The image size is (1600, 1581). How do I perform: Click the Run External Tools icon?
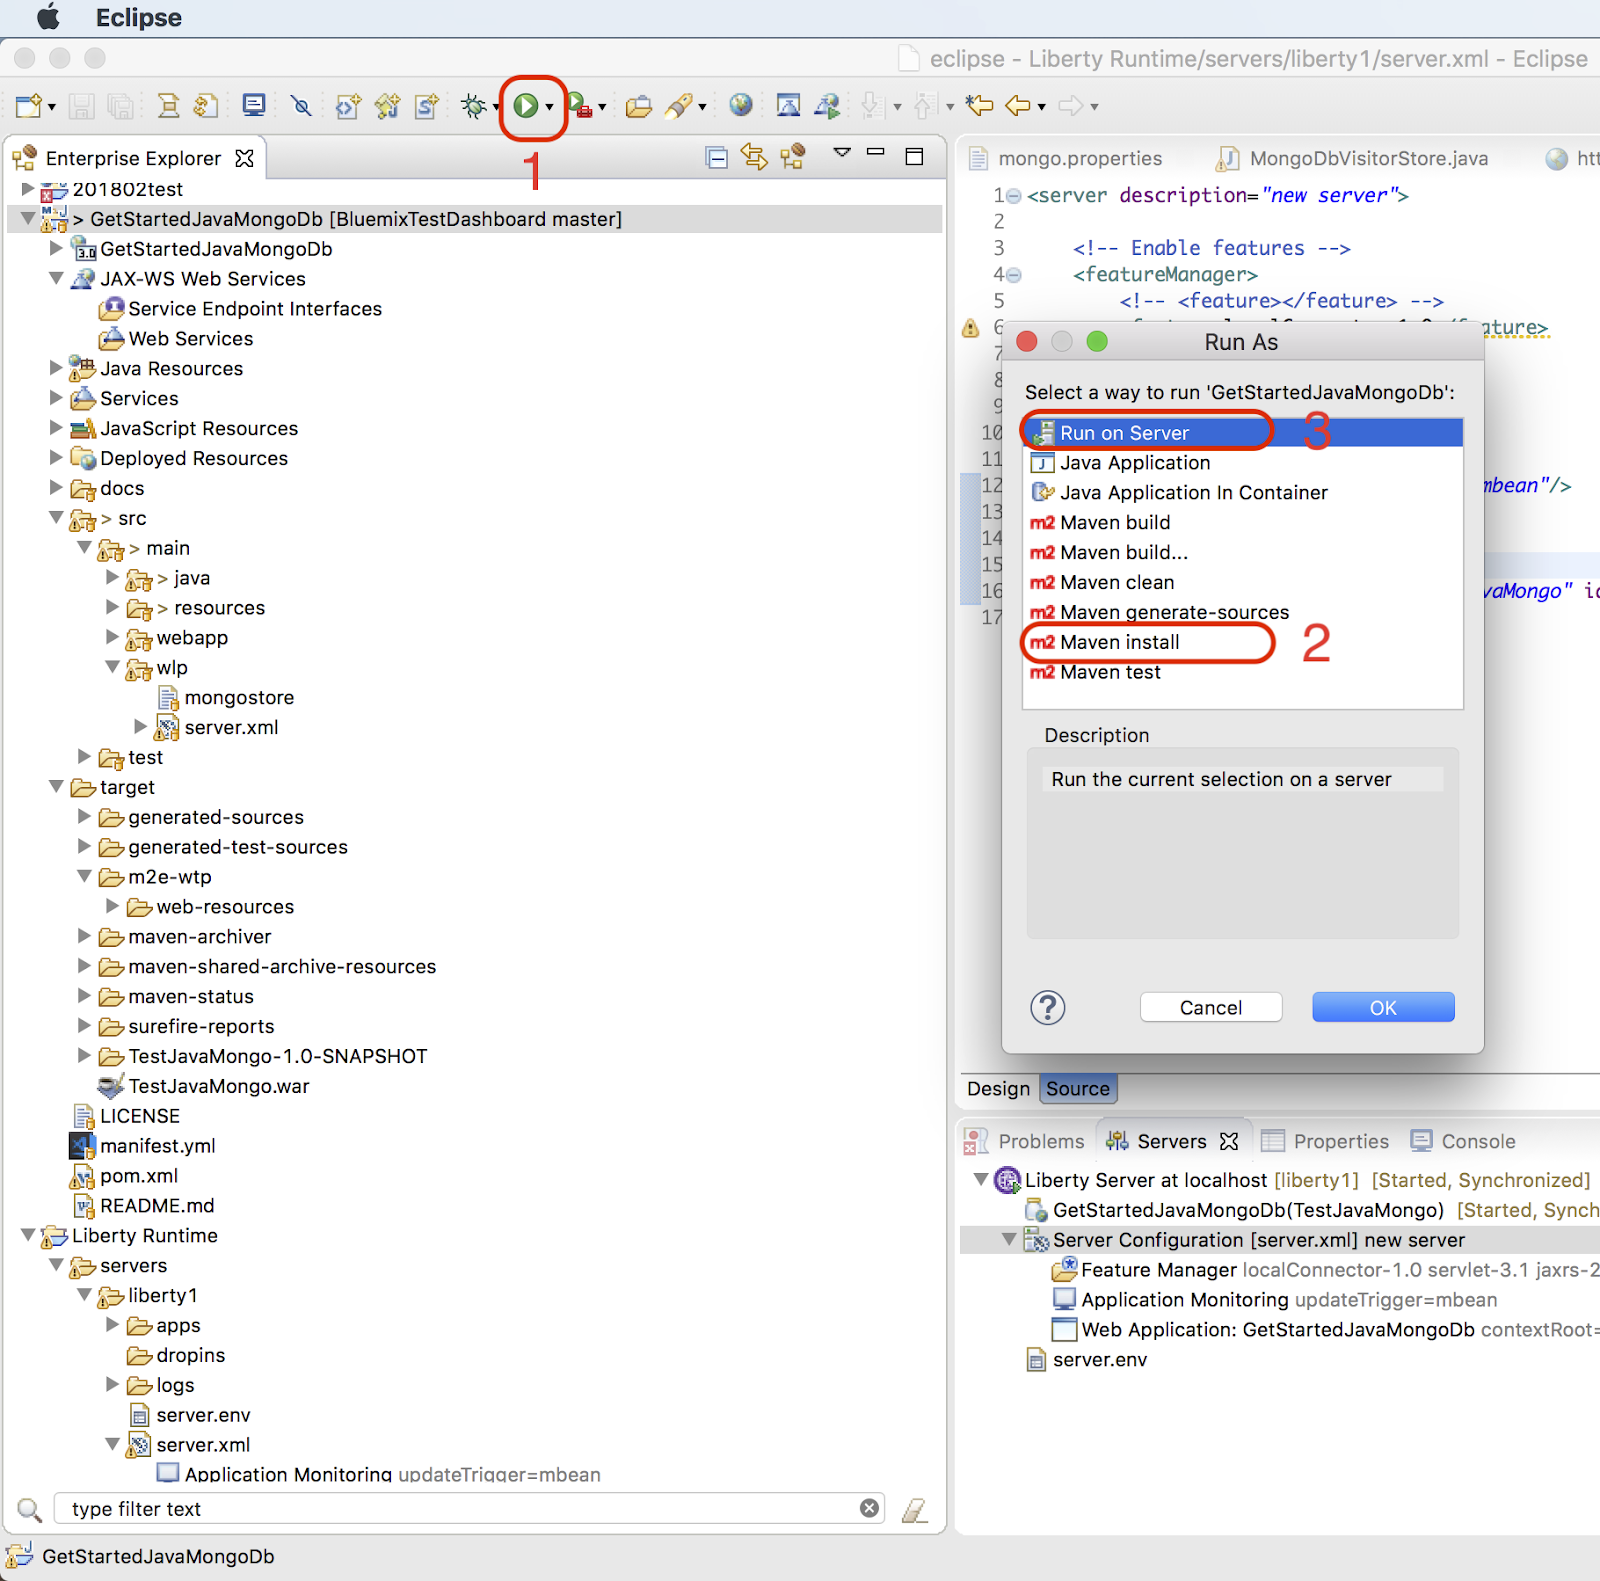click(x=580, y=105)
